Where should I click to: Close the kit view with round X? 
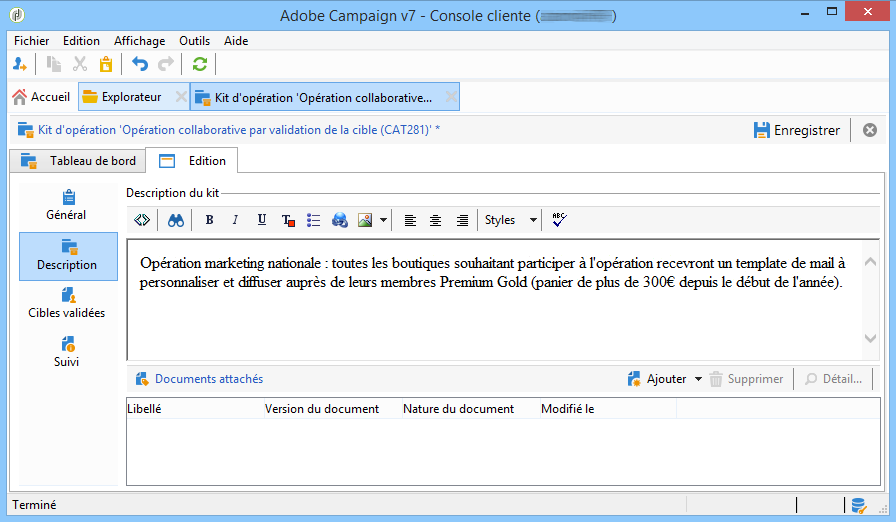(870, 130)
